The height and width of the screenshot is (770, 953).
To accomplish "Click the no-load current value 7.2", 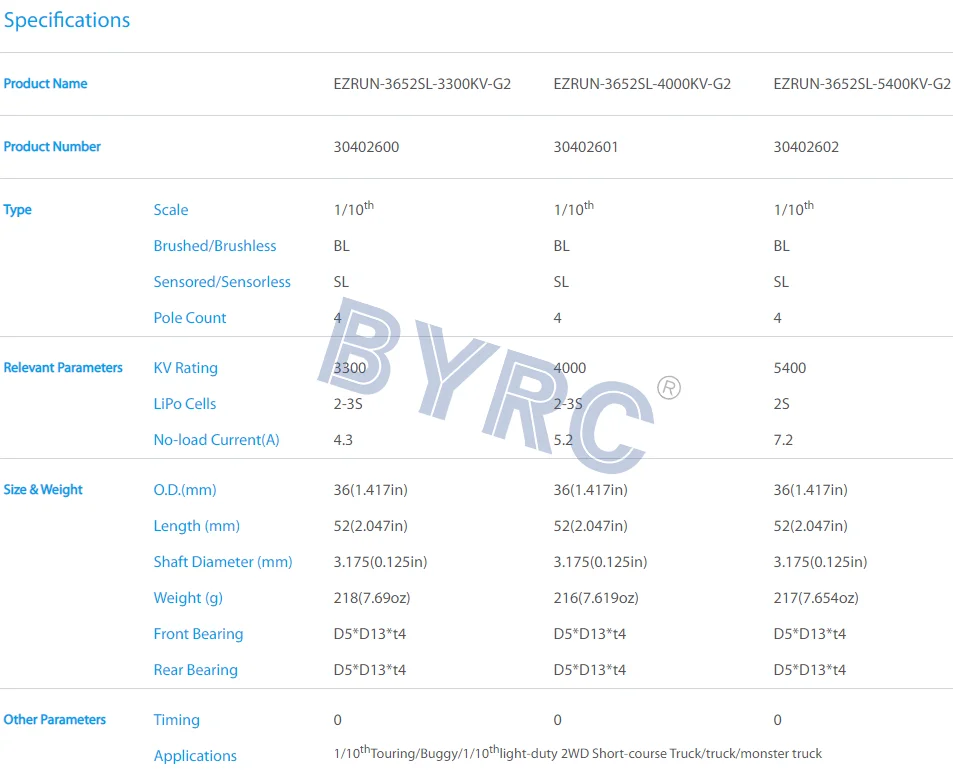I will click(783, 440).
